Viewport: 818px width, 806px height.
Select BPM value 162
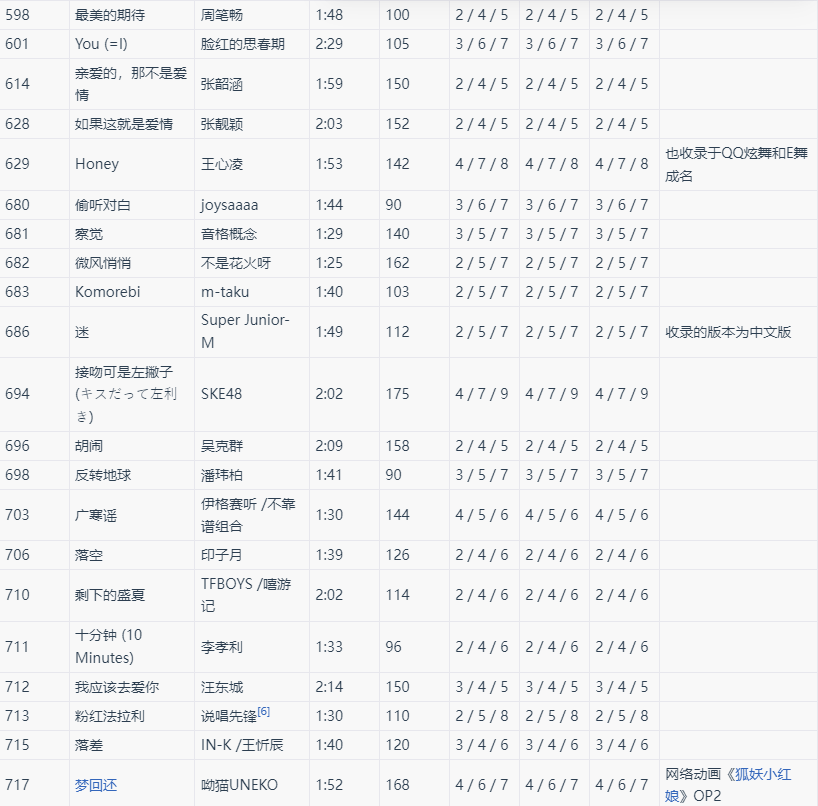398,263
